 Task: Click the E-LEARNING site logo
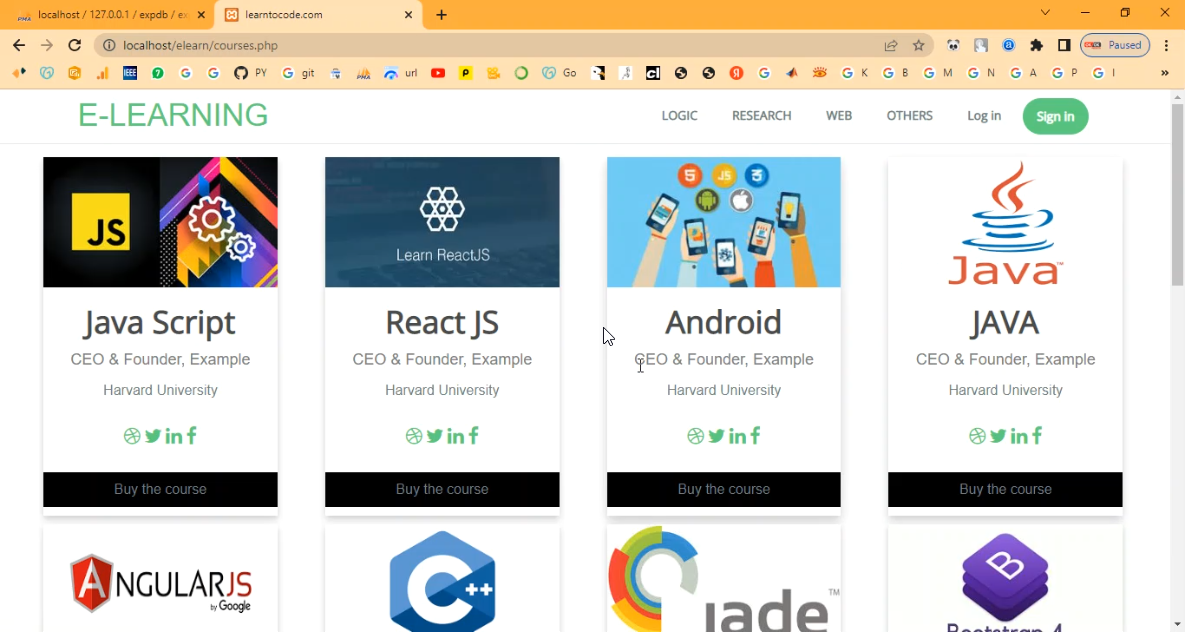[x=173, y=115]
